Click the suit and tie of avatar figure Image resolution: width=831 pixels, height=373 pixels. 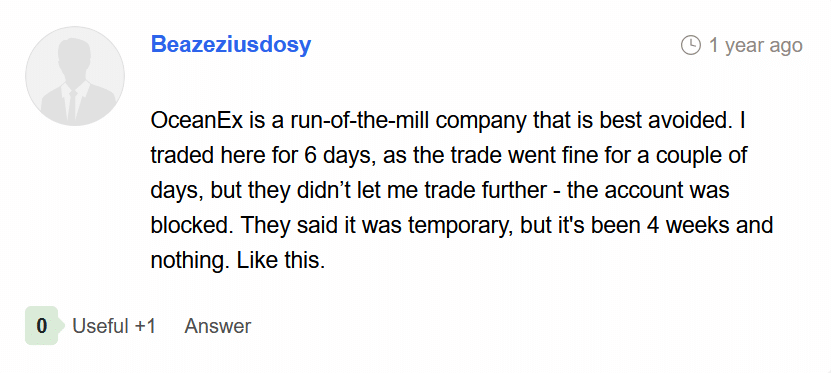click(x=75, y=102)
